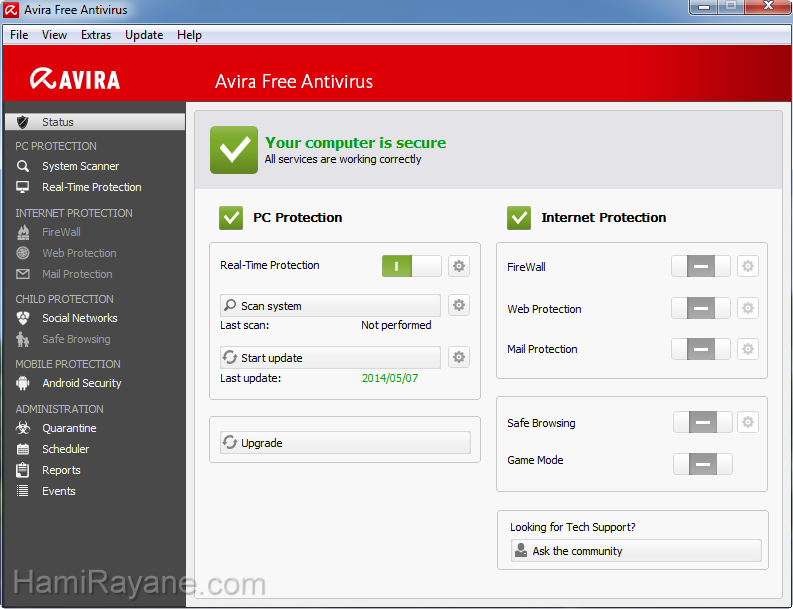
Task: Open FireWall settings gear
Action: pos(748,266)
